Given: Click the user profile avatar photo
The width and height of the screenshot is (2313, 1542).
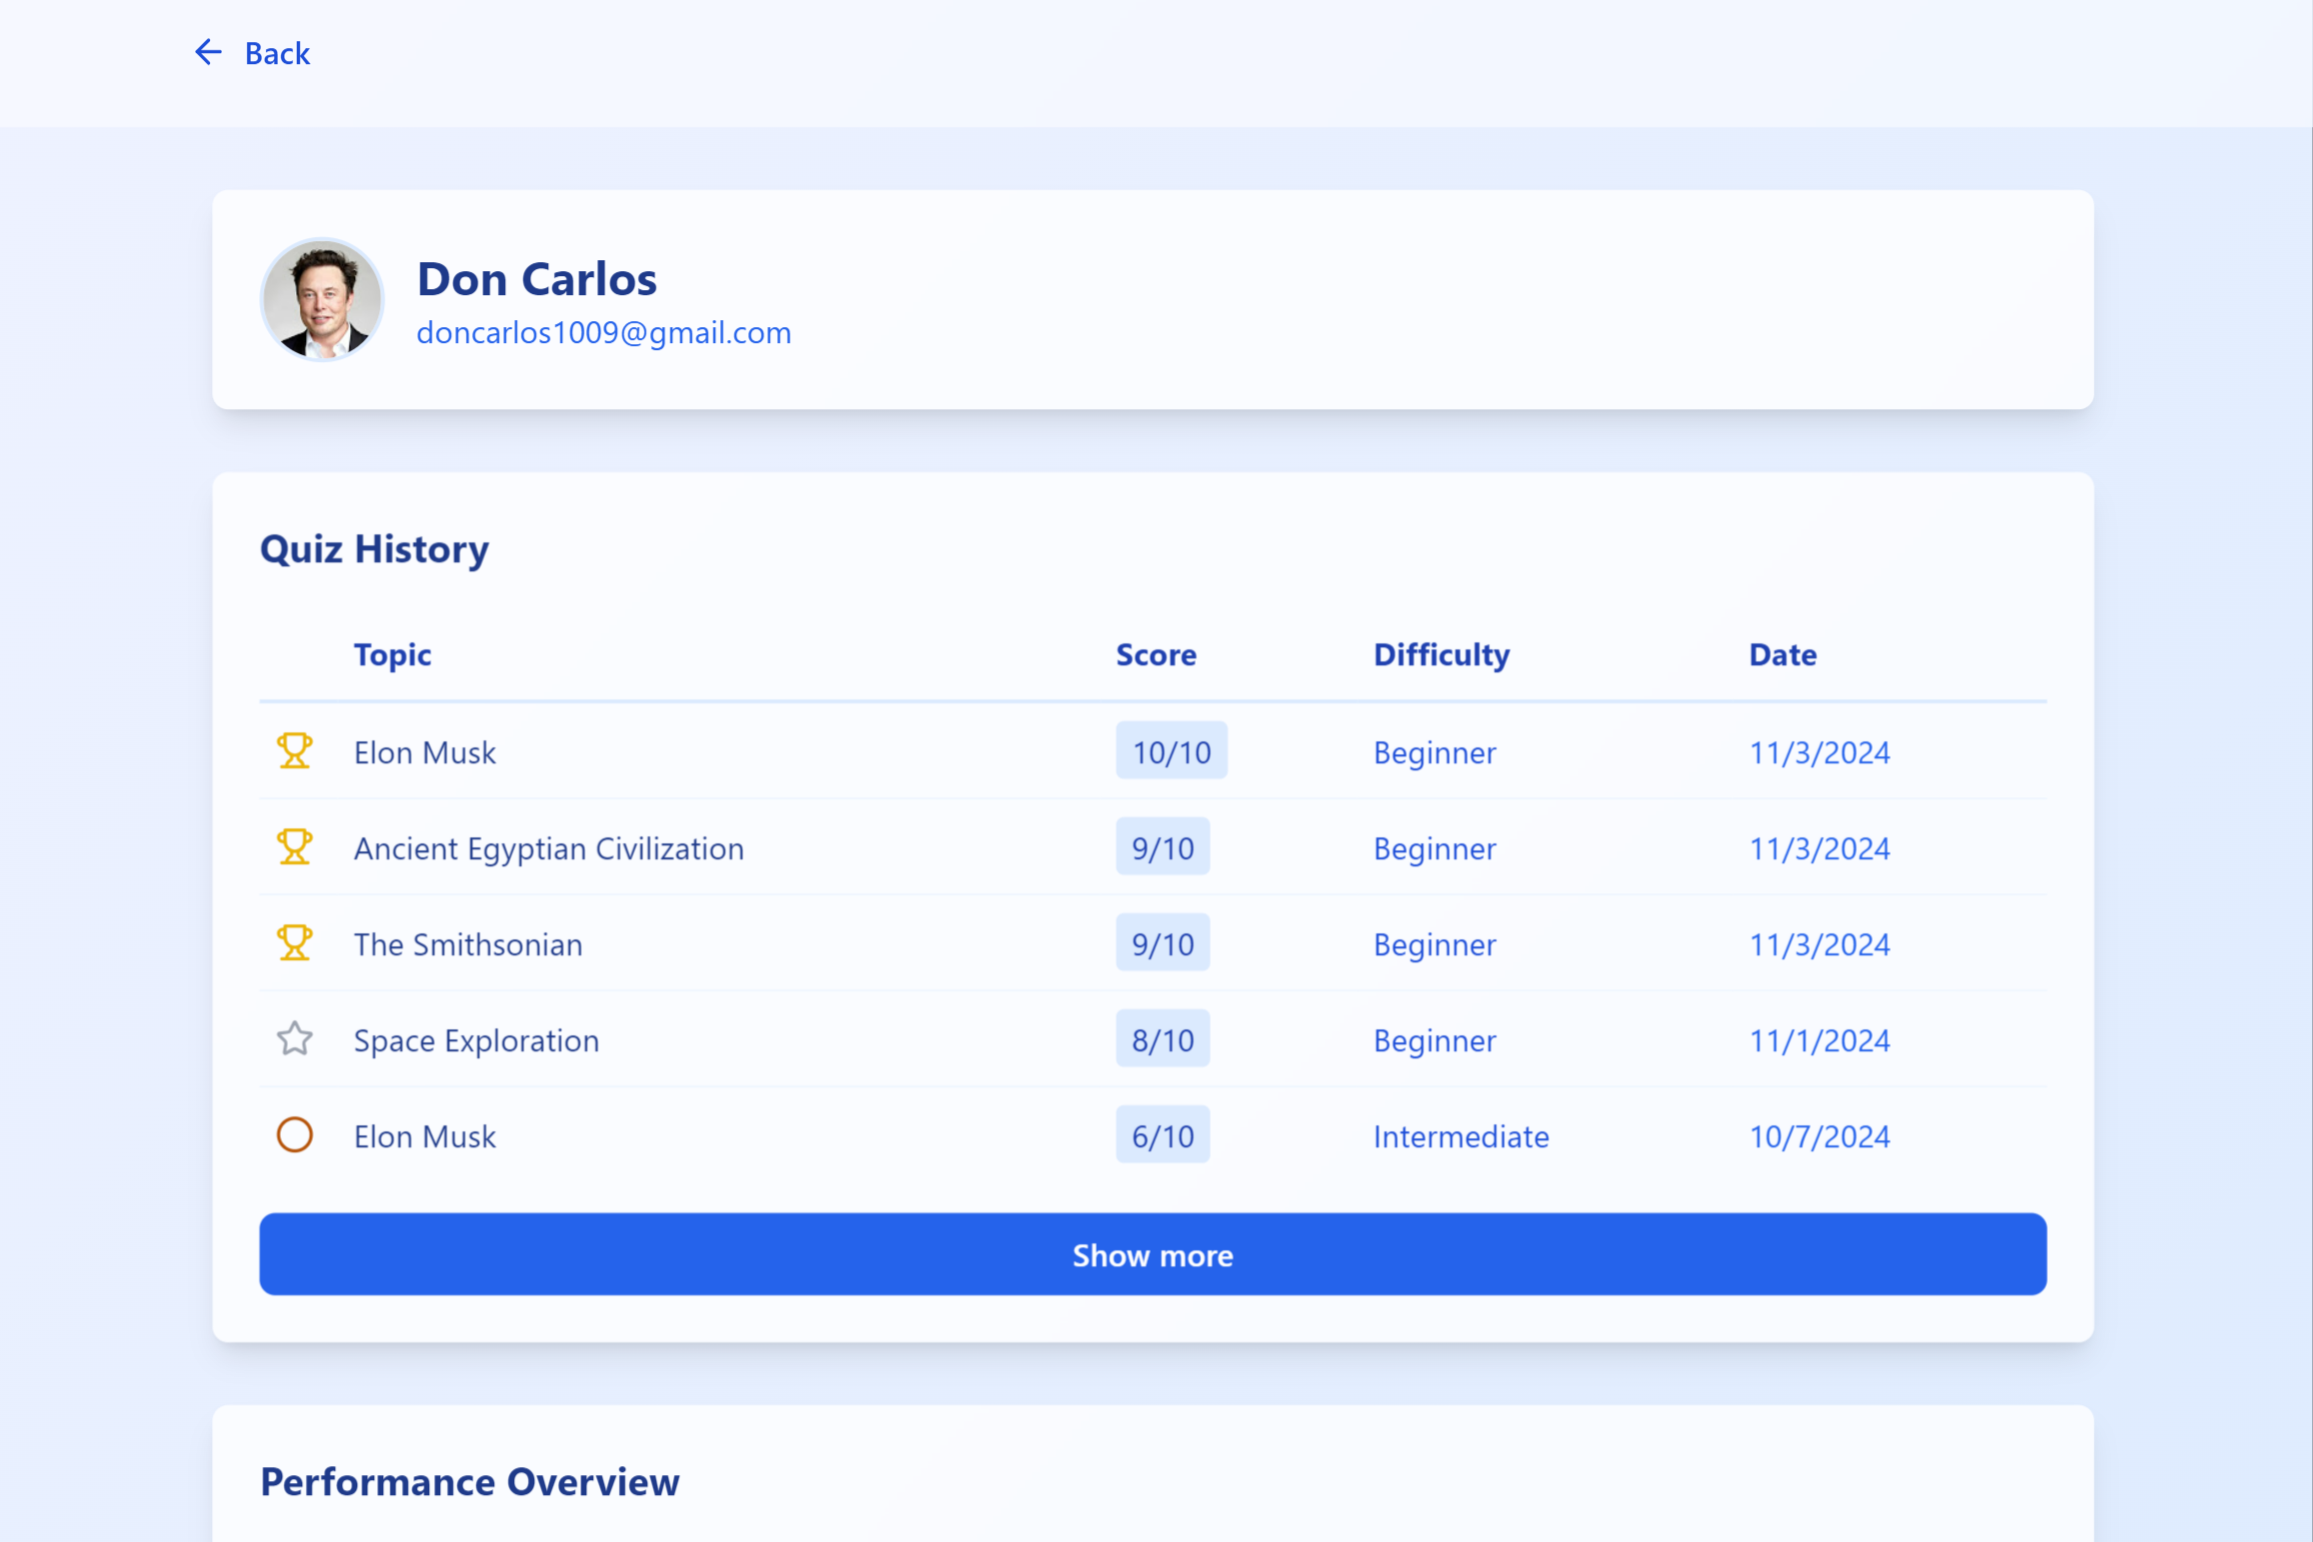Looking at the screenshot, I should click(x=322, y=299).
